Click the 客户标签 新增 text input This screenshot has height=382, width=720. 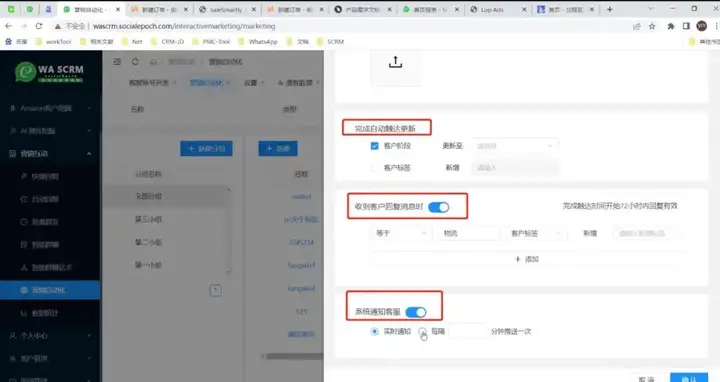coord(515,168)
